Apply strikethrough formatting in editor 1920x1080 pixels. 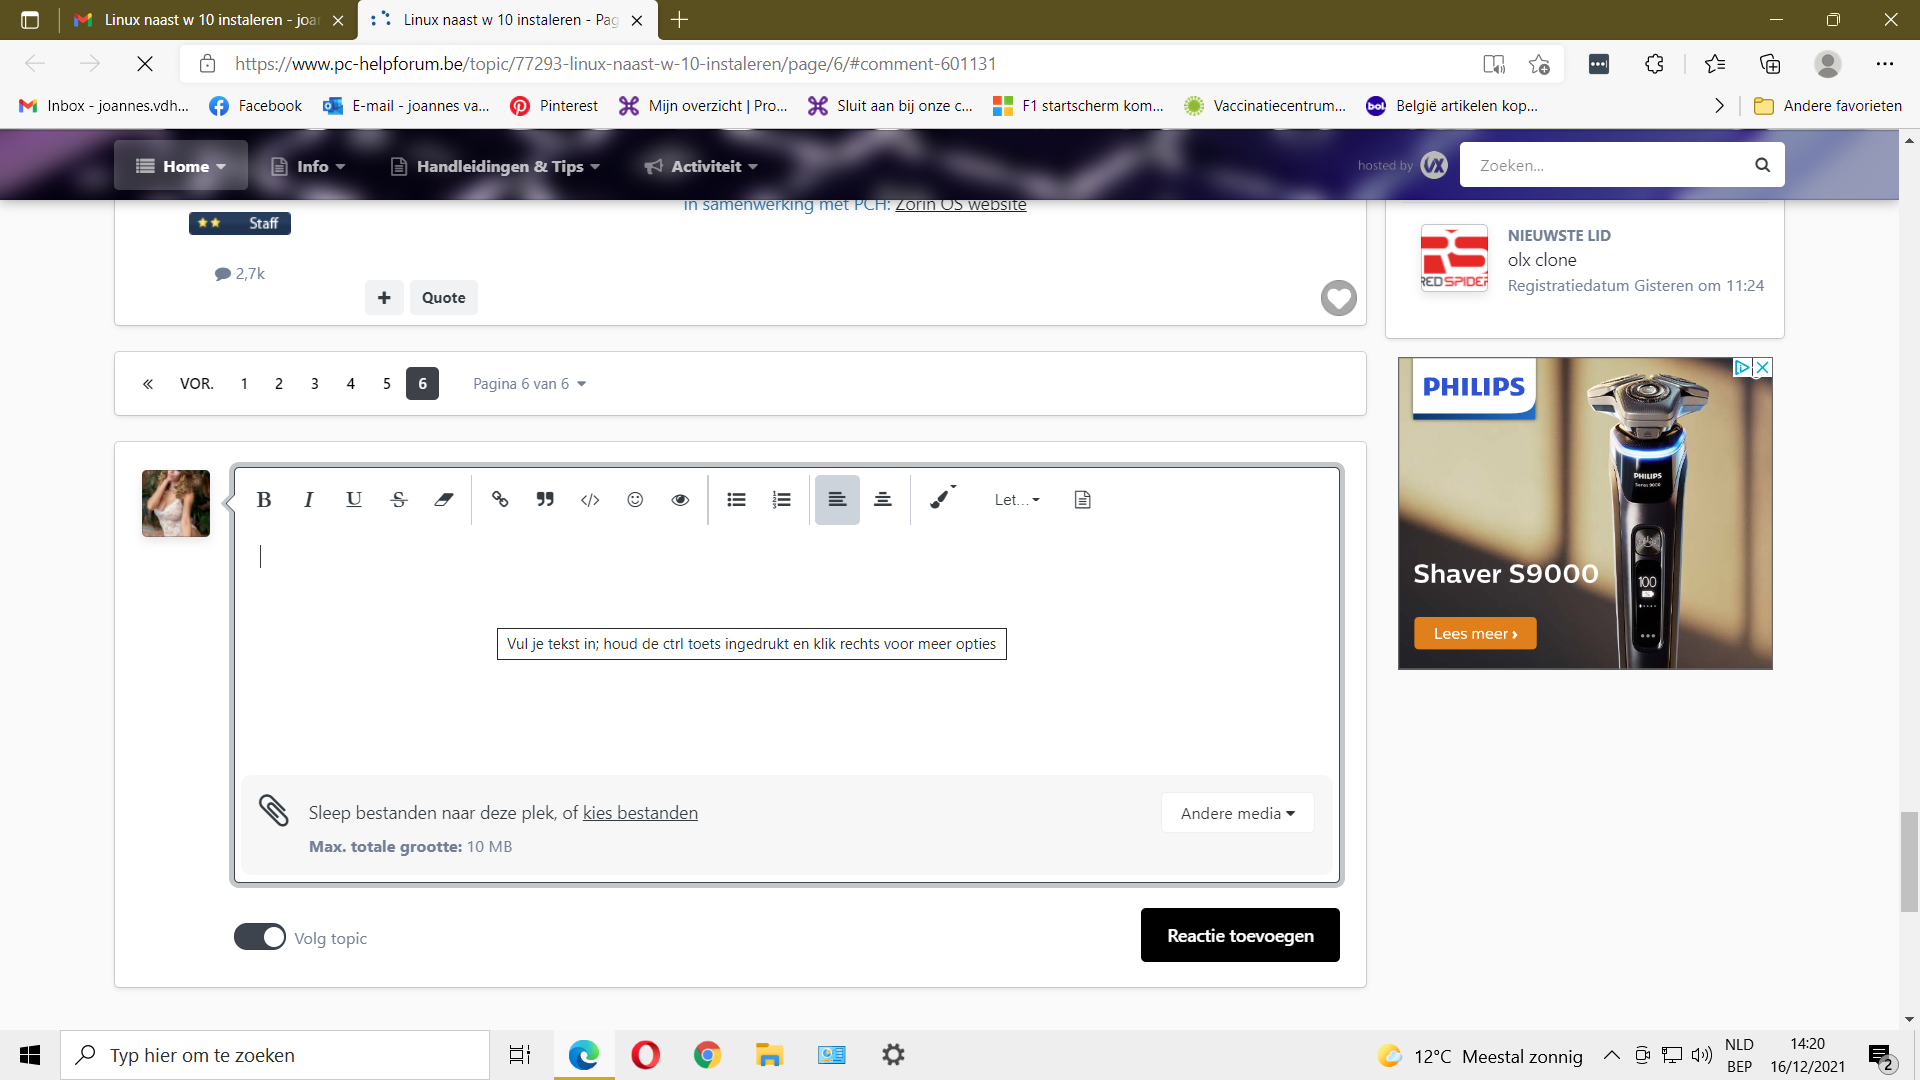(x=399, y=500)
